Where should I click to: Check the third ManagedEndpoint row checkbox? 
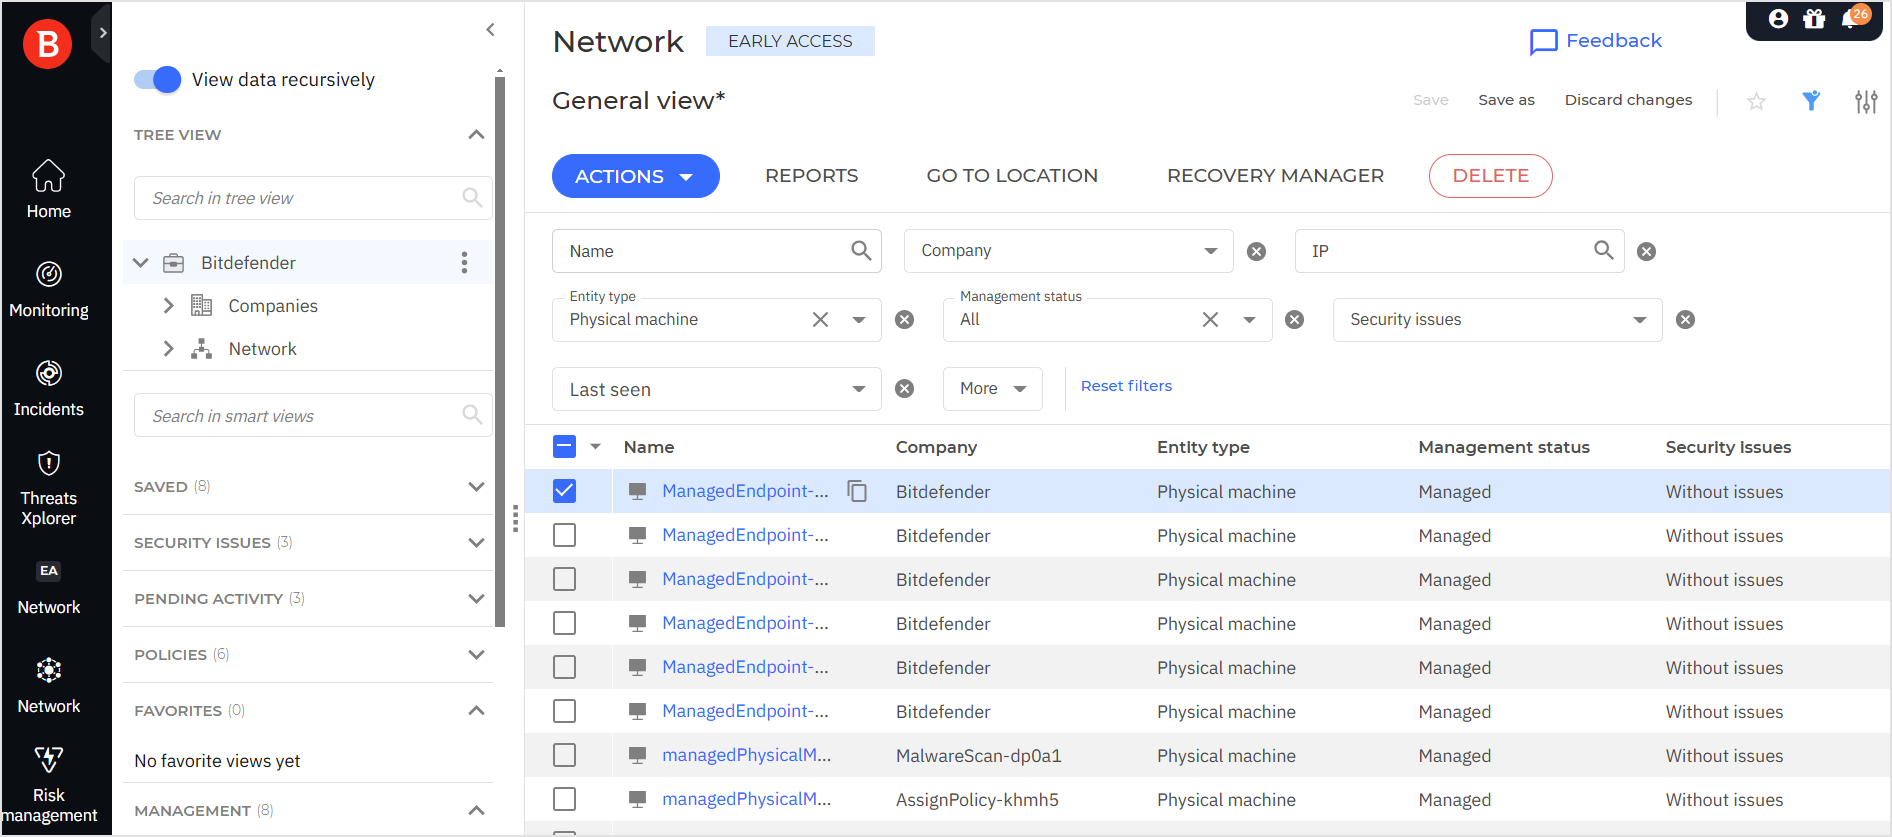click(564, 578)
